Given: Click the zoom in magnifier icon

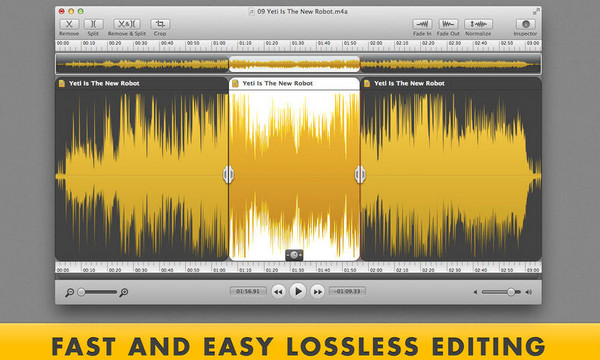Looking at the screenshot, I should coord(124,293).
